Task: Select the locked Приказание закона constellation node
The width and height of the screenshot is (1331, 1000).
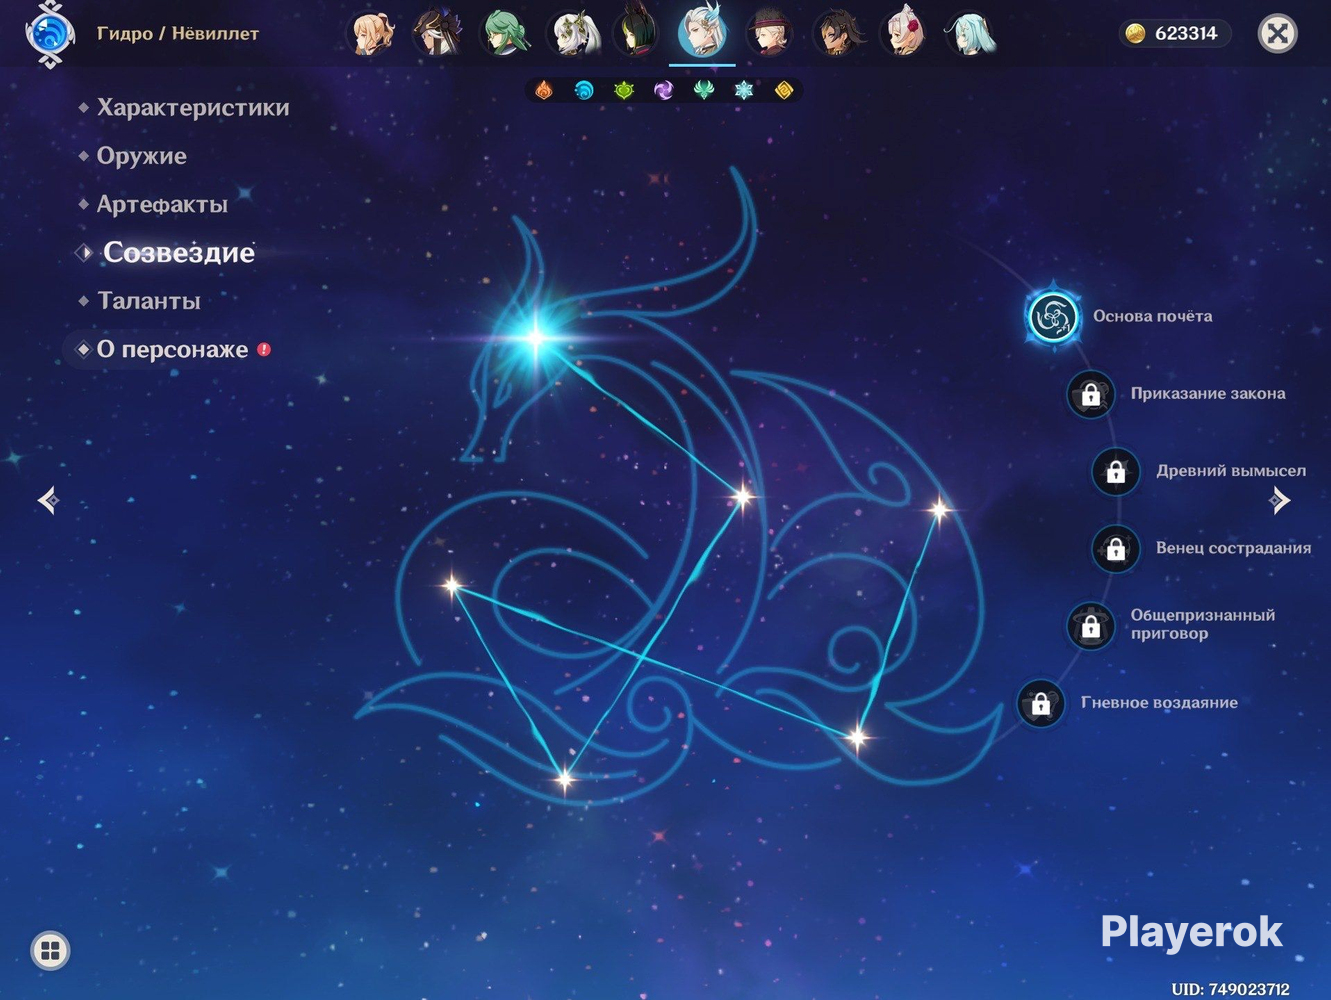Action: pos(1091,394)
